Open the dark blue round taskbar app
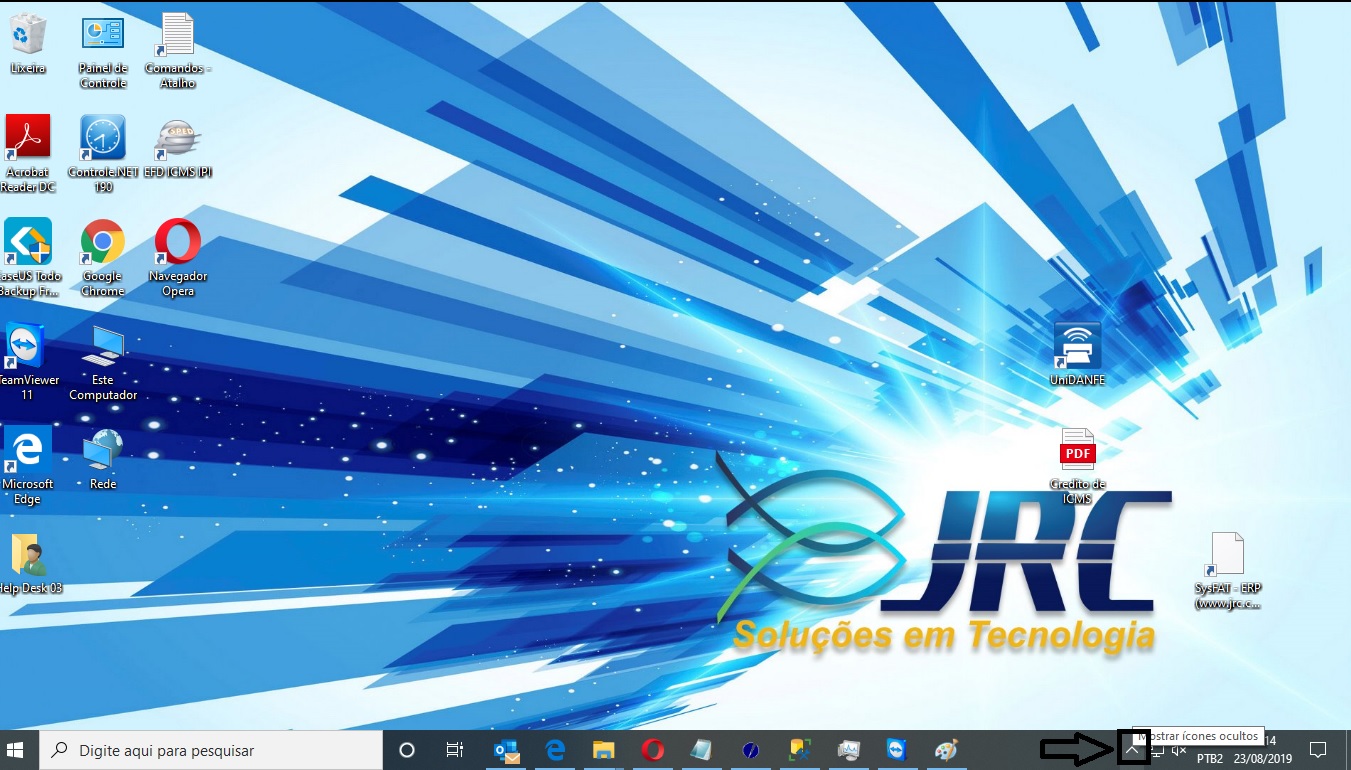This screenshot has height=770, width=1351. pyautogui.click(x=750, y=750)
